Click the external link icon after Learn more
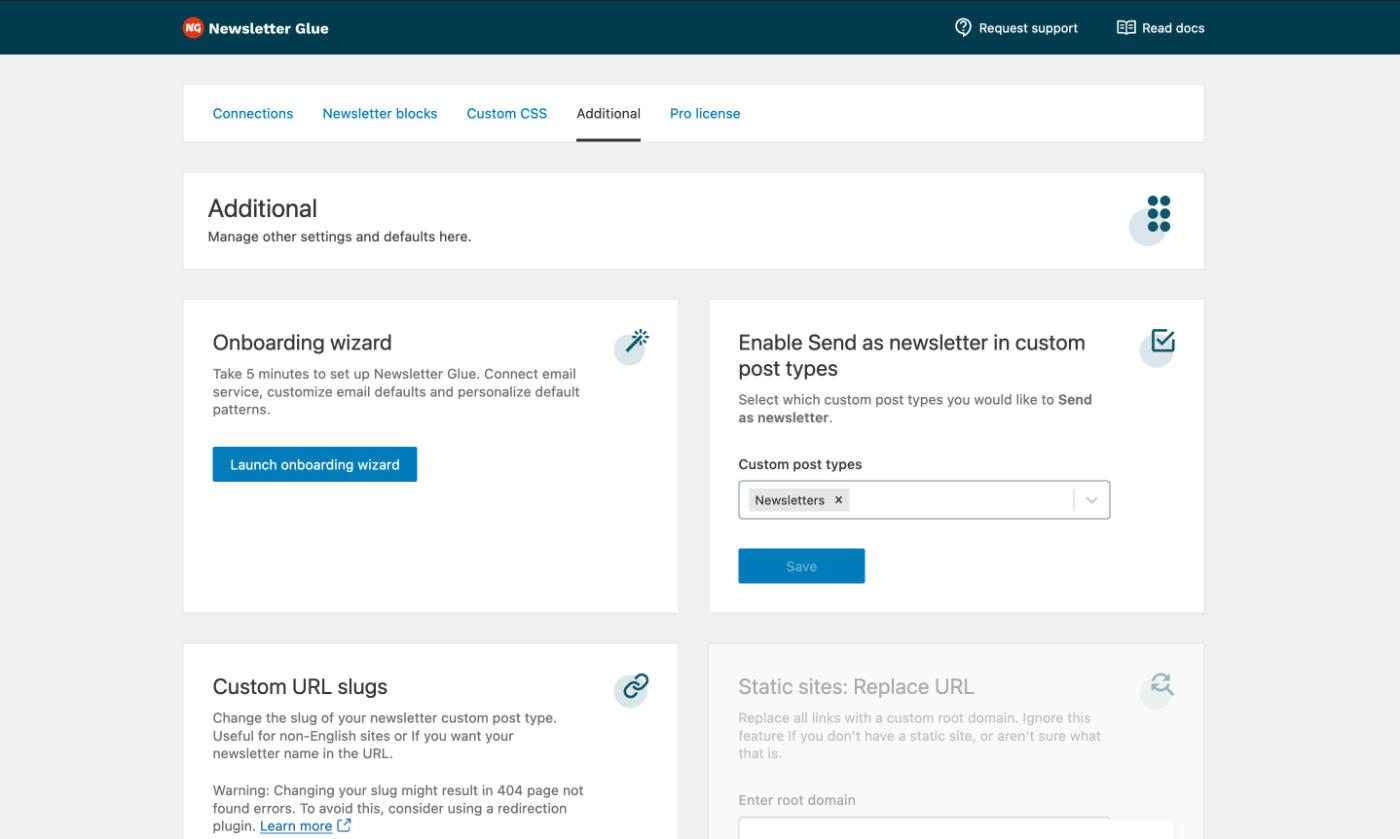 [x=344, y=826]
